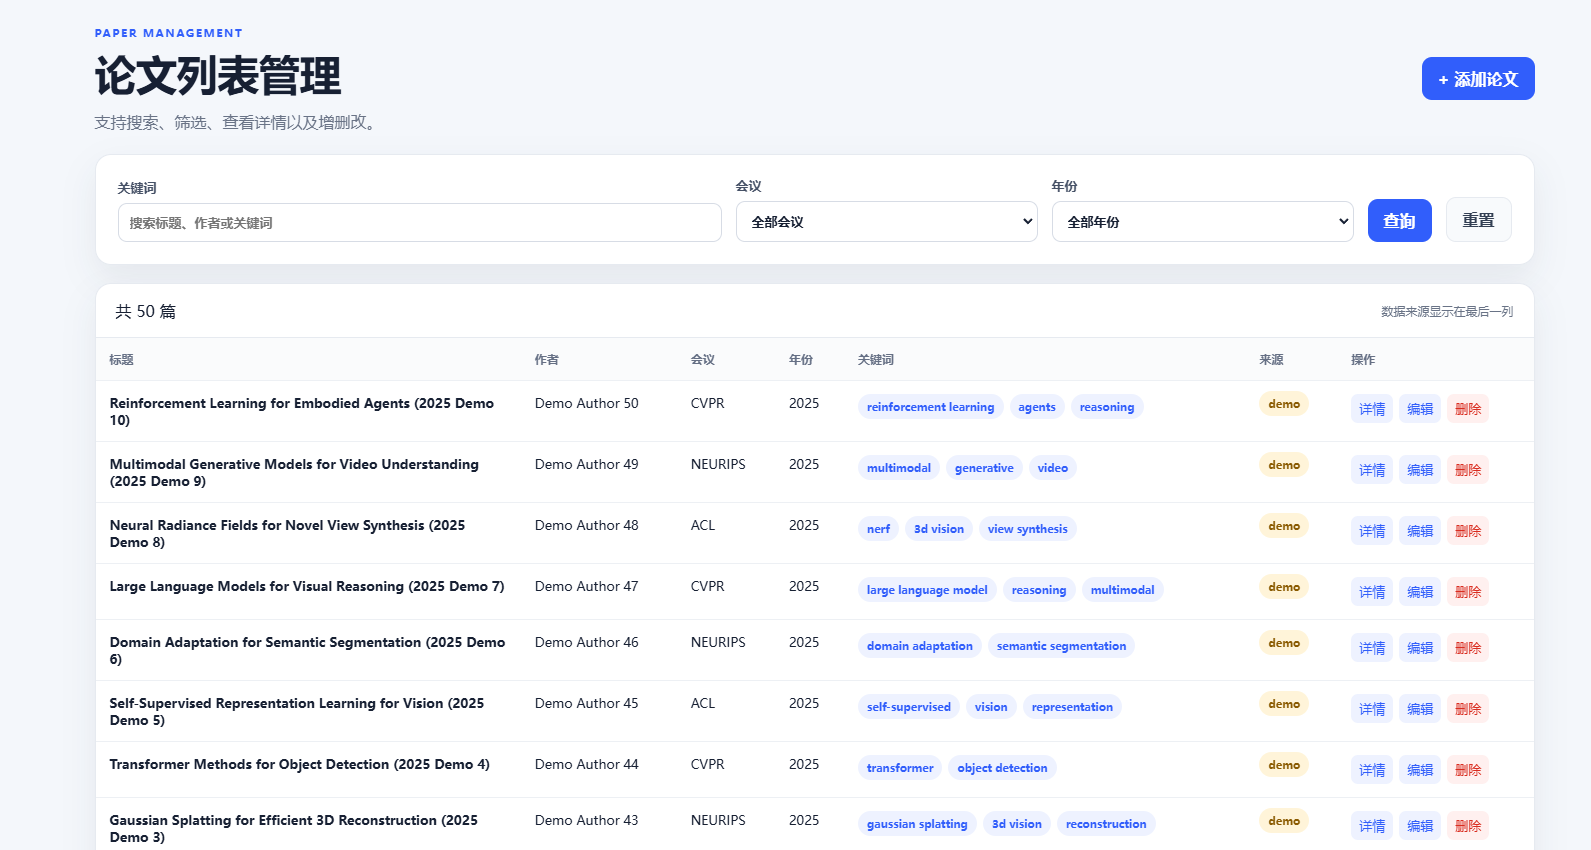Open 详情 for Demo Author 50 paper
1591x850 pixels.
point(1372,408)
